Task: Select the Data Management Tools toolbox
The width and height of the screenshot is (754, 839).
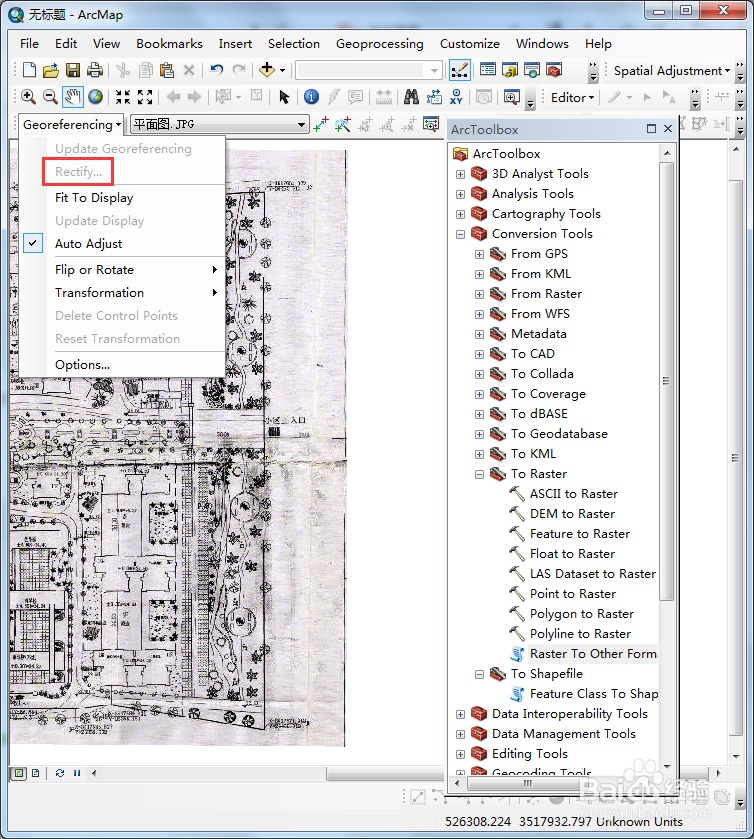Action: [563, 734]
